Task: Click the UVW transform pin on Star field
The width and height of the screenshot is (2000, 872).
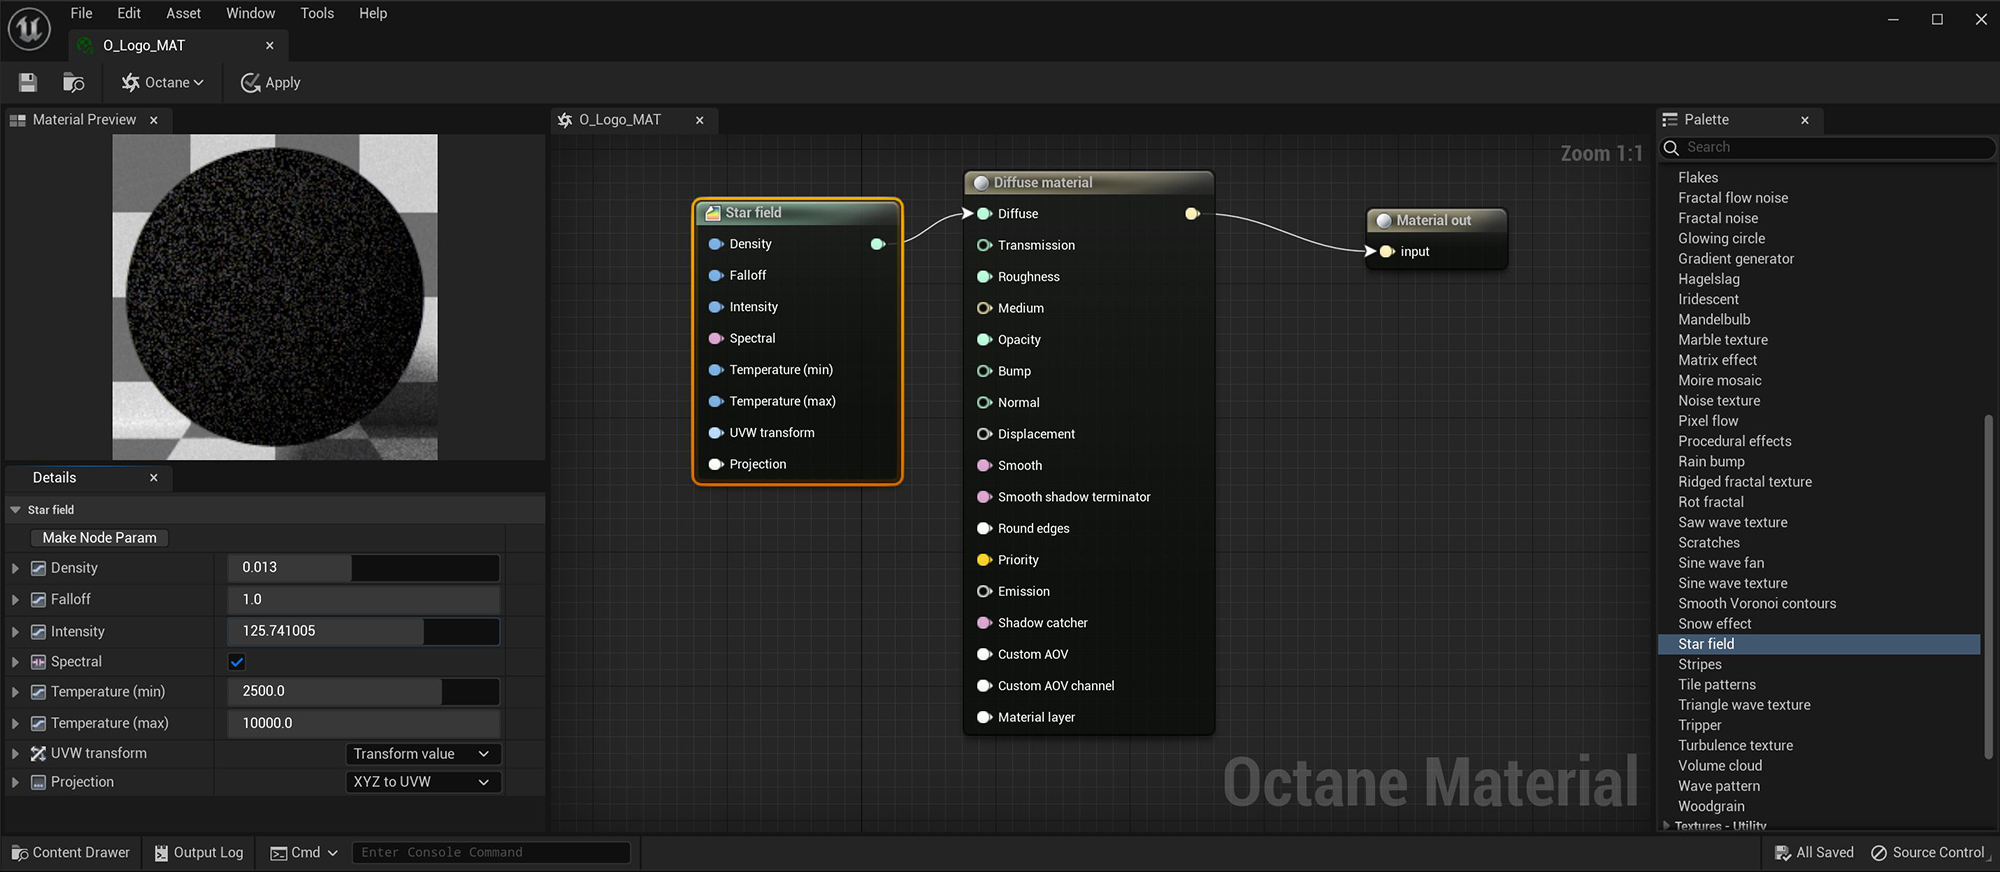Action: 716,433
